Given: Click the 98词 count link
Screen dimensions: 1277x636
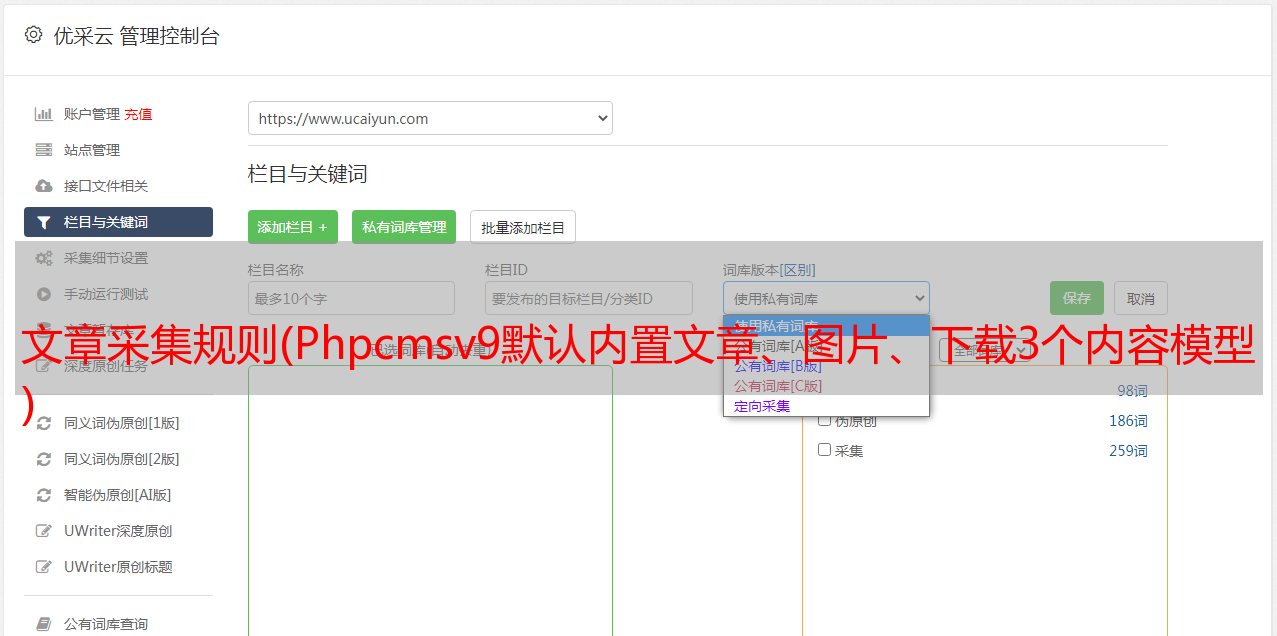Looking at the screenshot, I should click(1132, 391).
